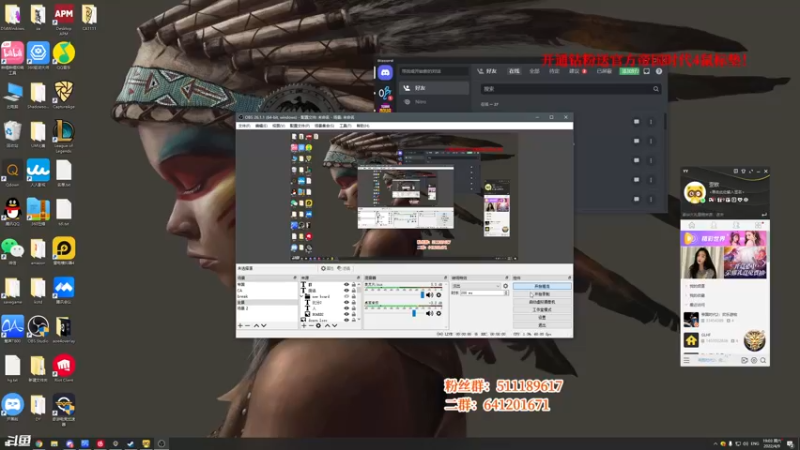
Task: Open the scene transition type dropdown
Action: 476,286
